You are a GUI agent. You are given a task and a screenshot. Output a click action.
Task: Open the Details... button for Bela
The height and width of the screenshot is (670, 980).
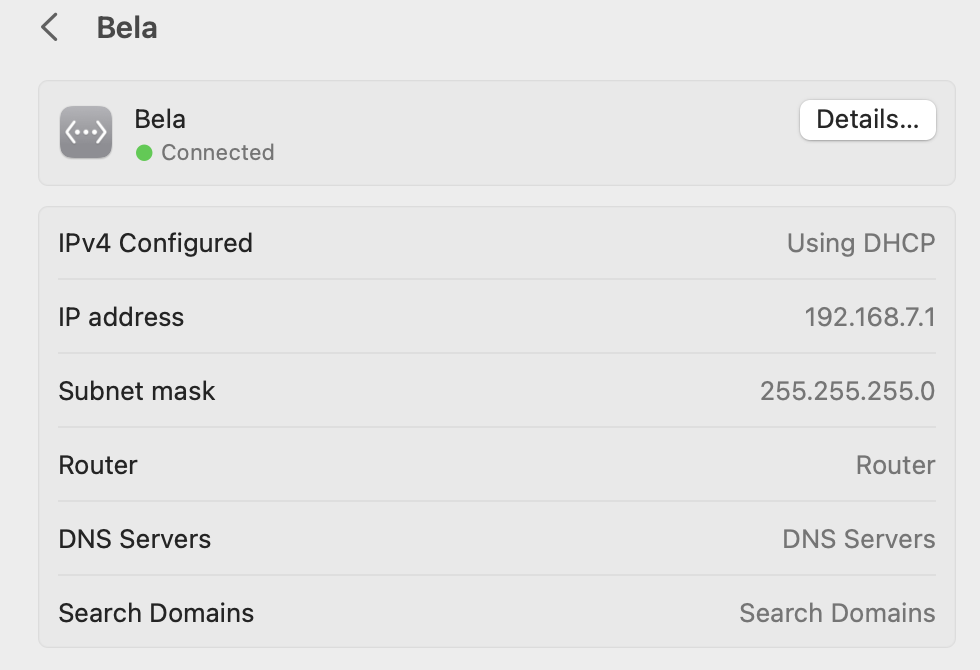pyautogui.click(x=867, y=120)
